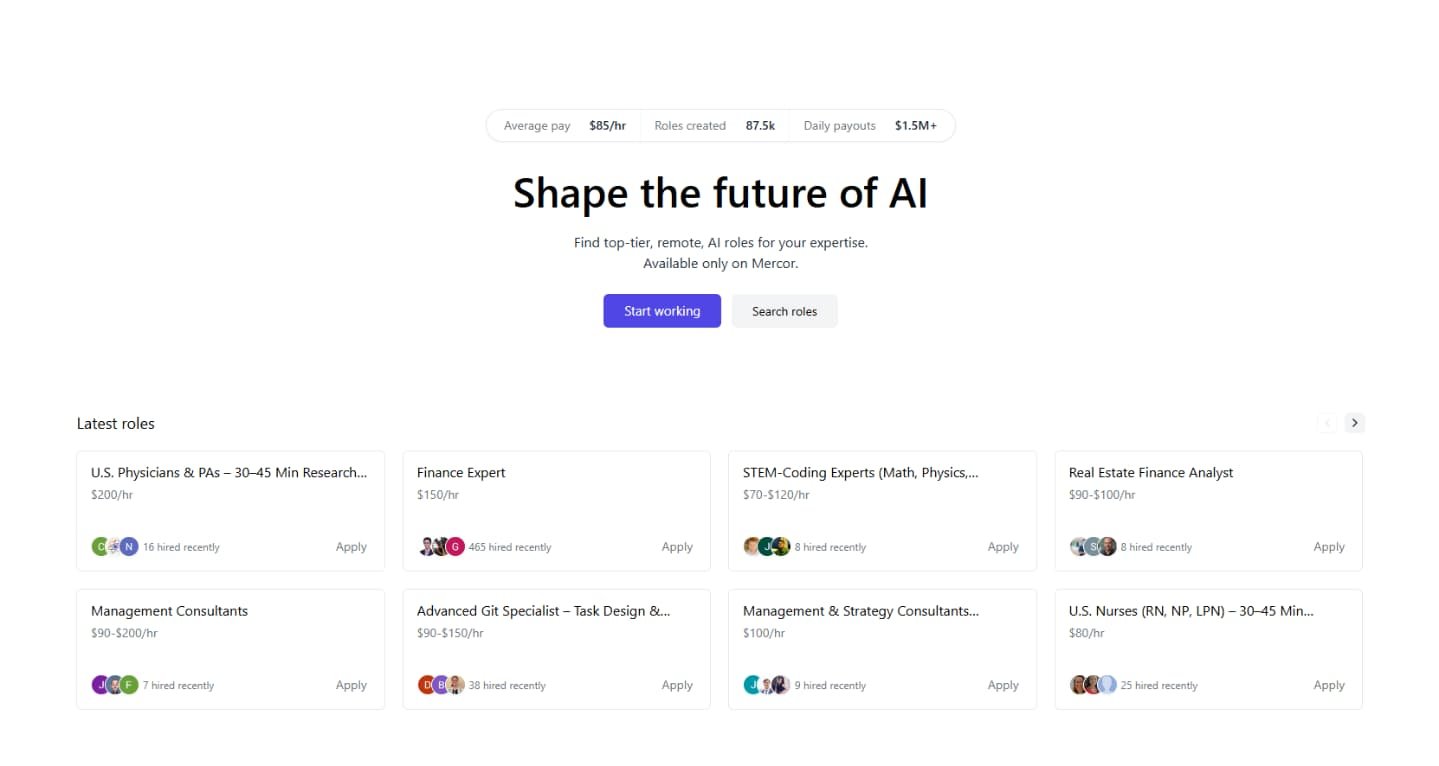Image resolution: width=1439 pixels, height=766 pixels.
Task: Click the right arrow to browse more roles
Action: [1354, 422]
